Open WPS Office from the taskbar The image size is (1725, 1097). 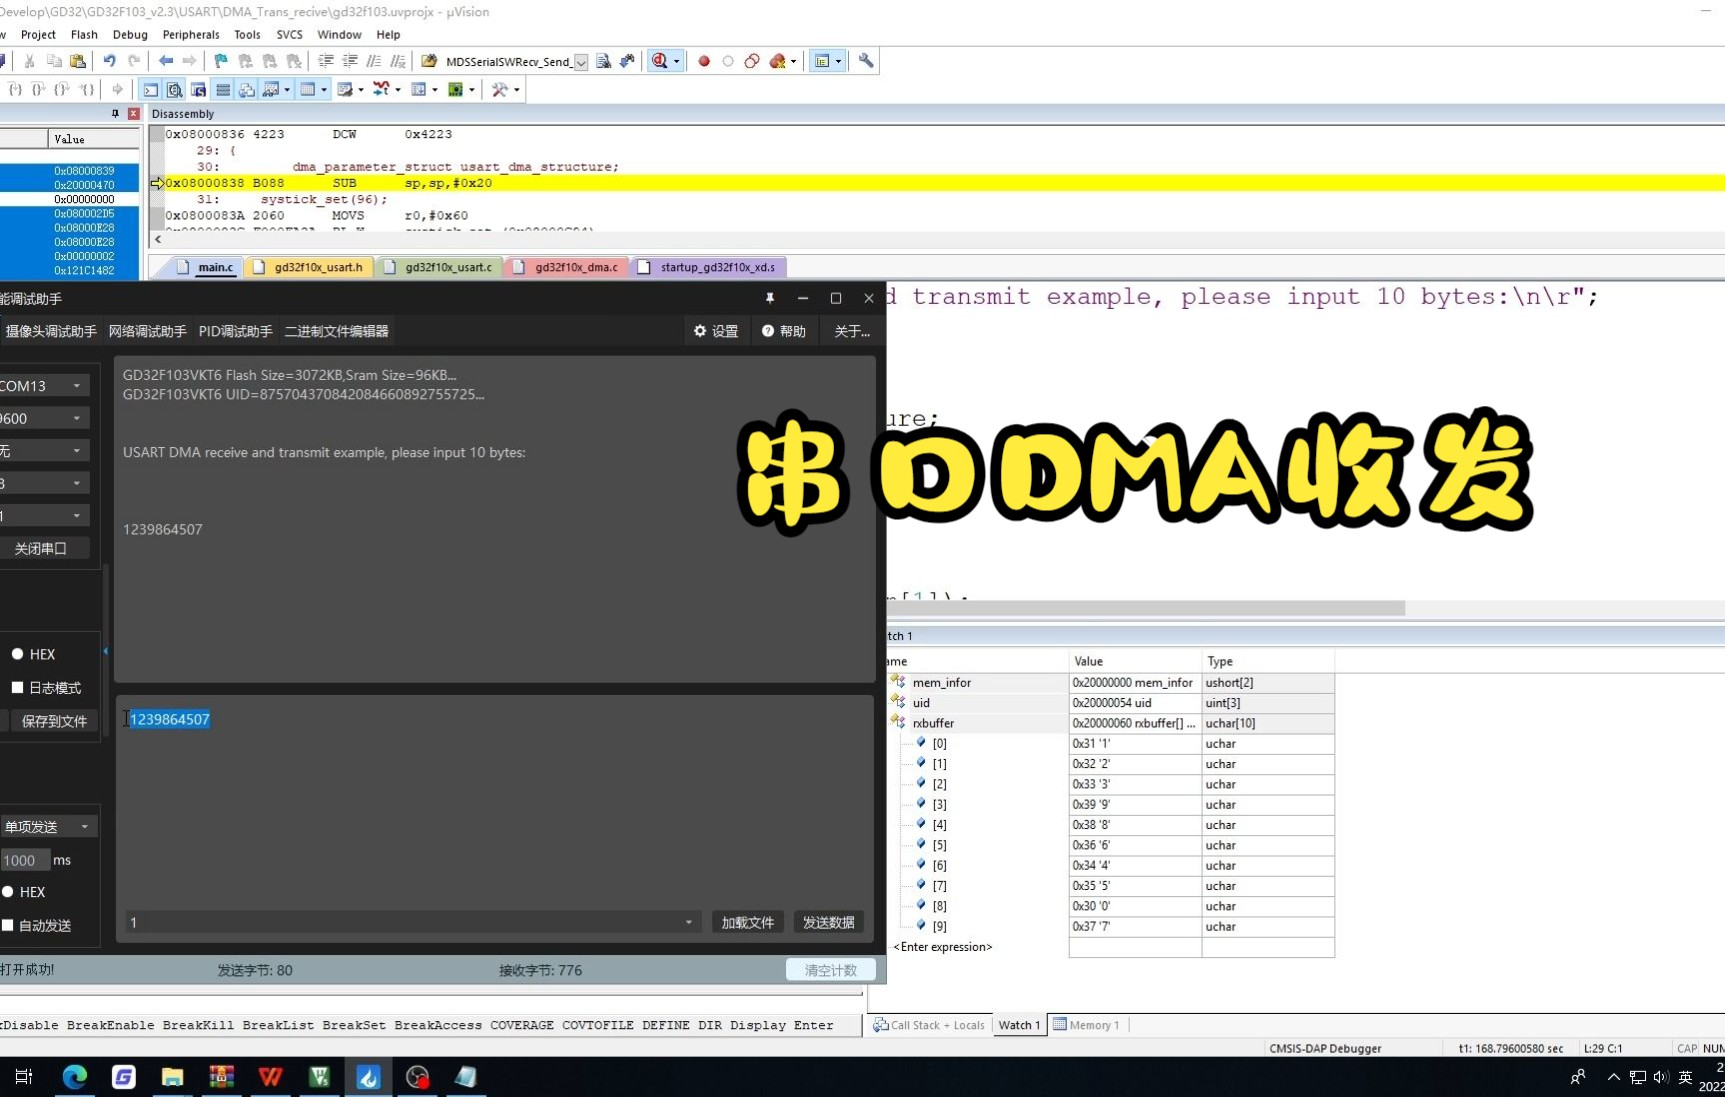(x=270, y=1077)
